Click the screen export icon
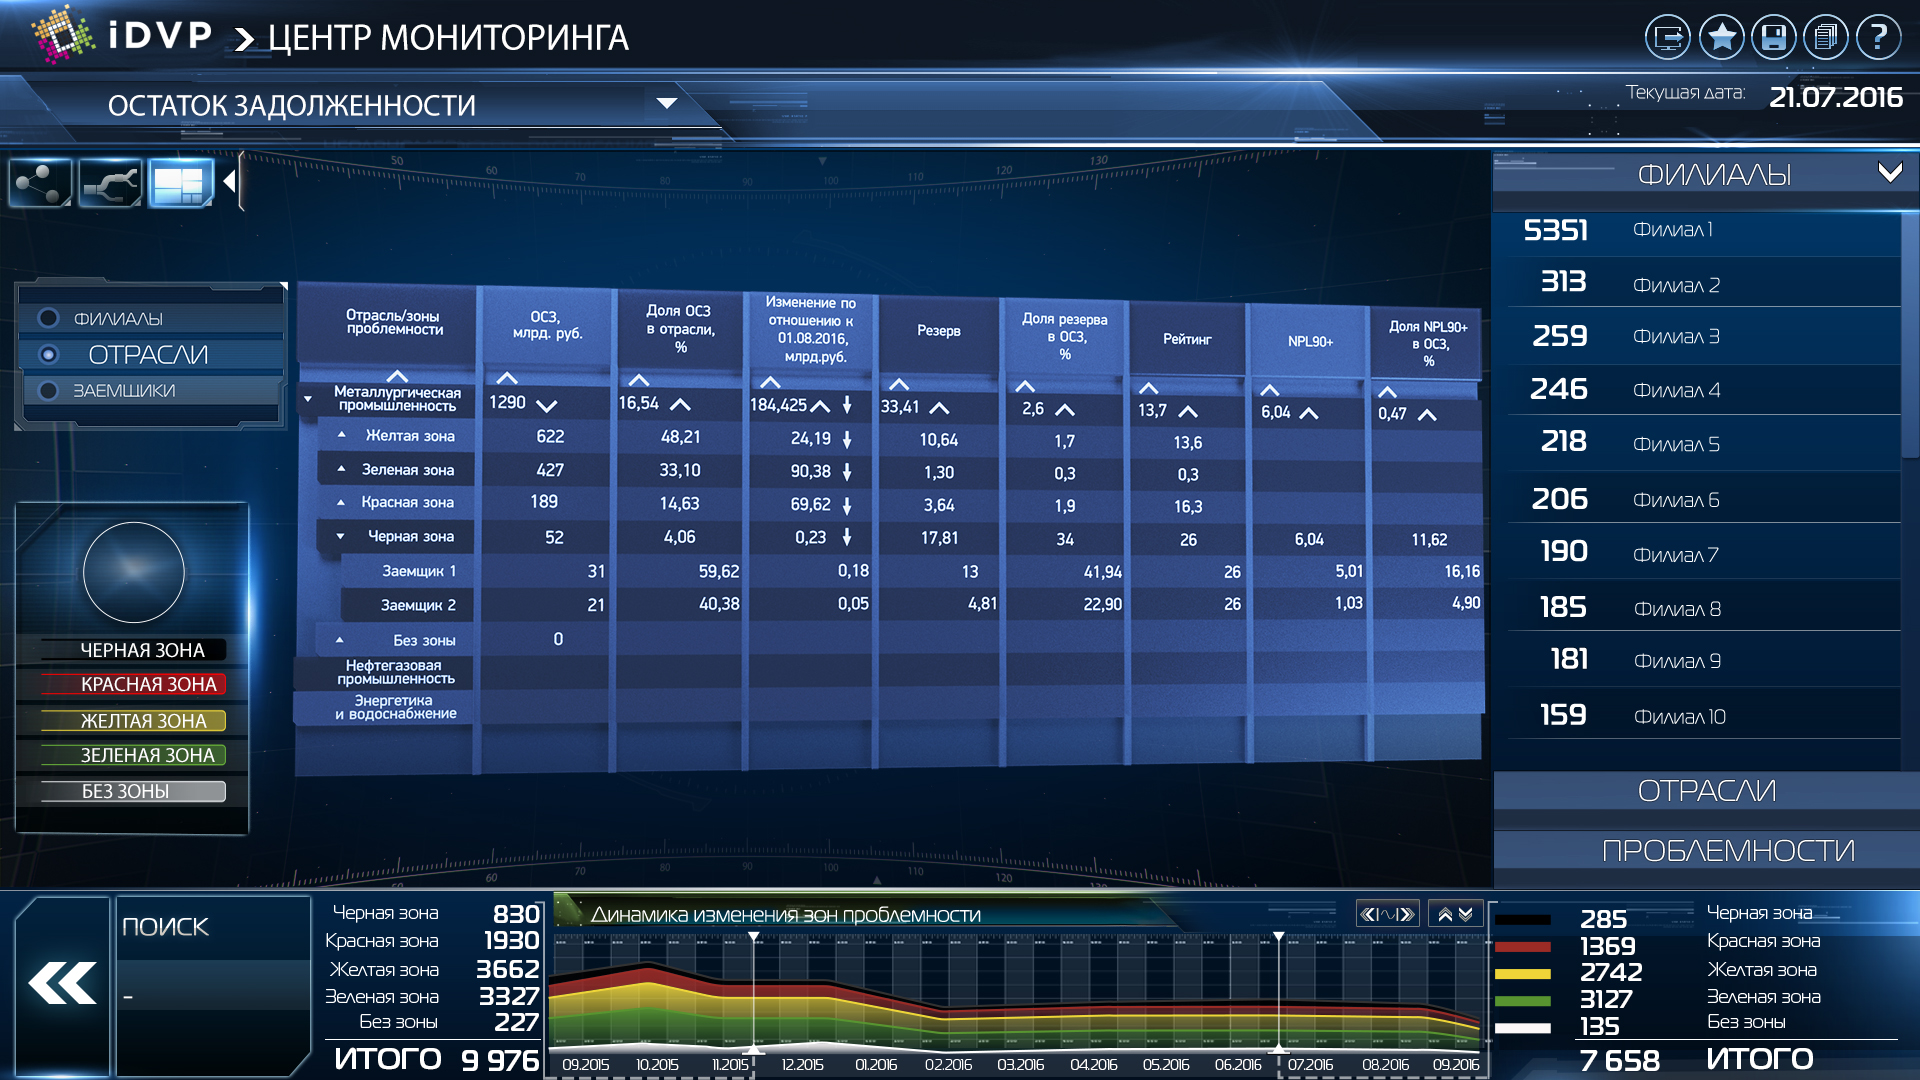Image resolution: width=1920 pixels, height=1080 pixels. pyautogui.click(x=1668, y=38)
